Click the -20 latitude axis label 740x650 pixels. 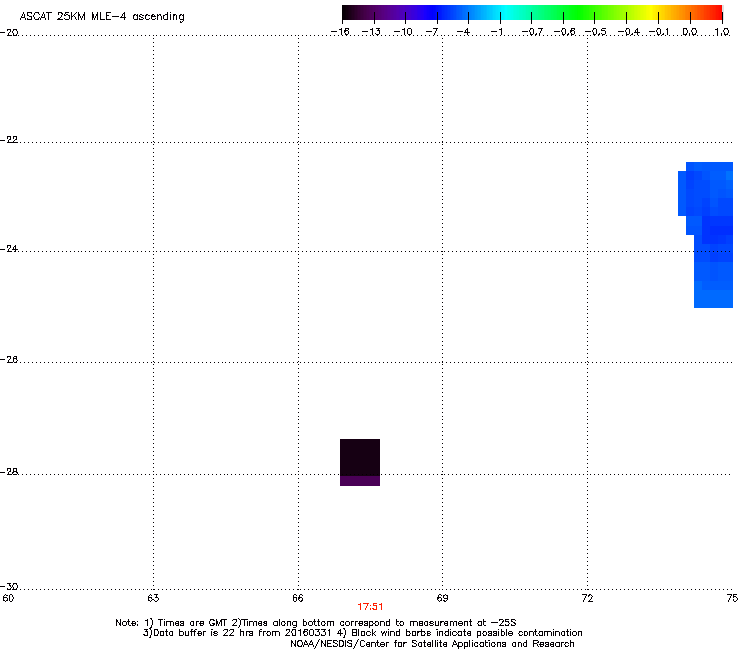(9, 33)
